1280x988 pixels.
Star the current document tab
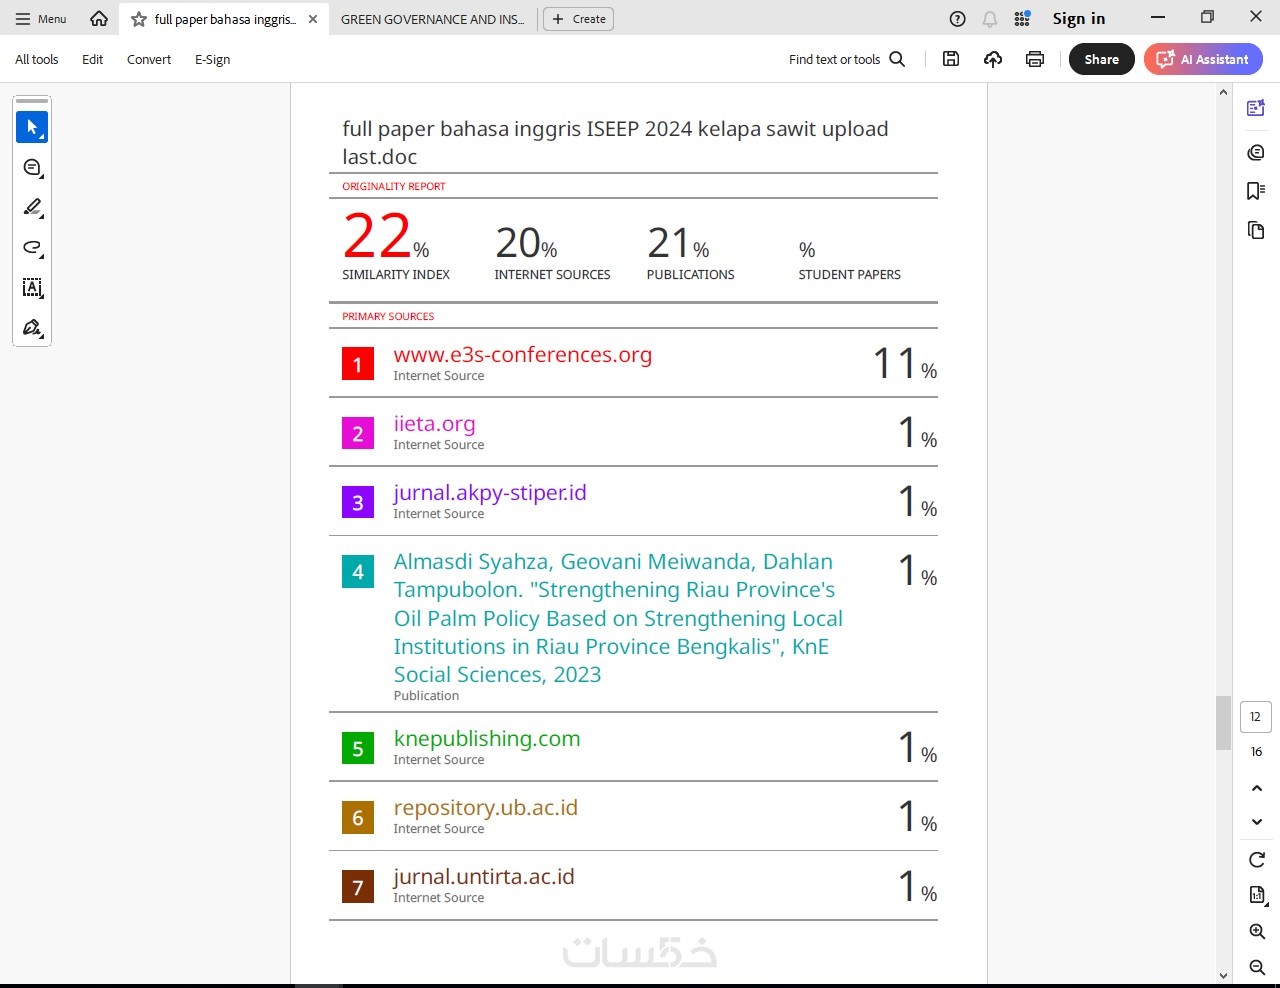(139, 19)
